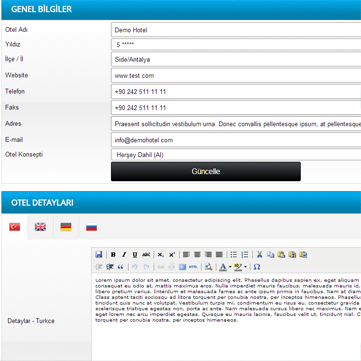Click the Otel Konsepti label
Screen dimensions: 361x361
click(x=24, y=155)
